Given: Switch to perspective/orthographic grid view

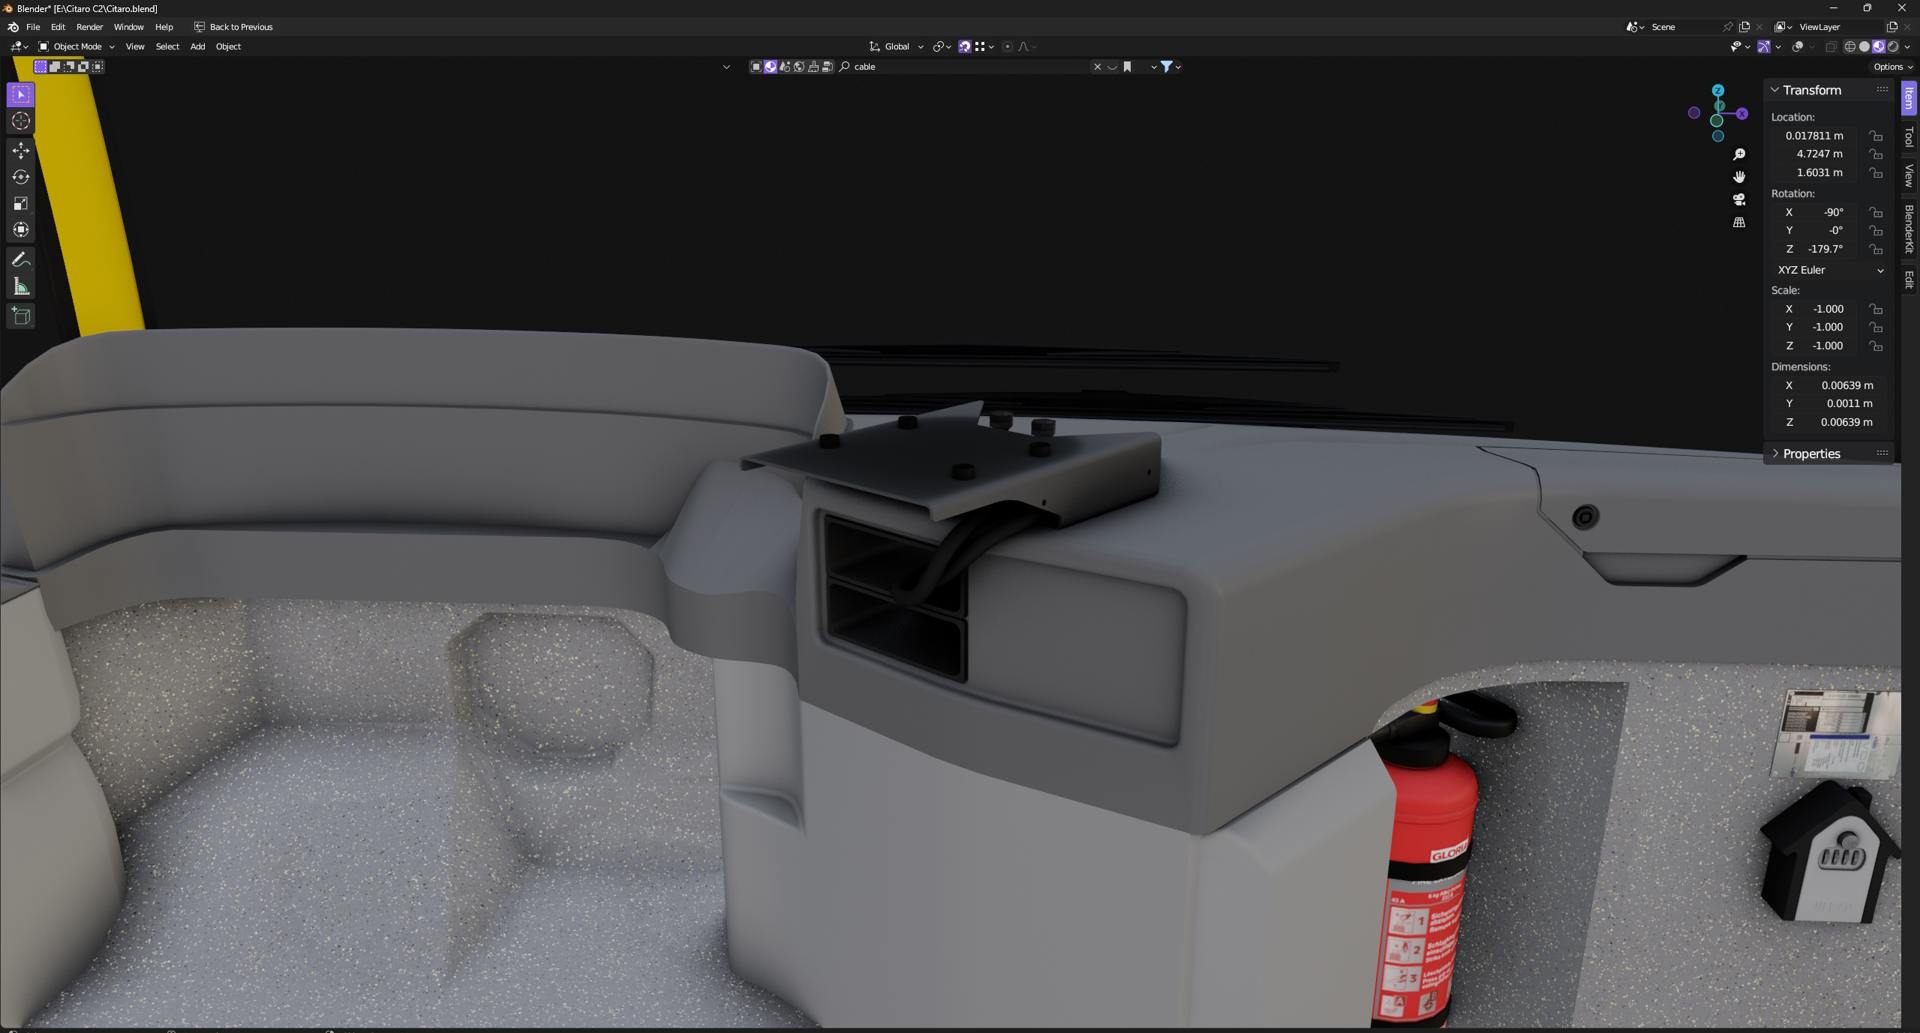Looking at the screenshot, I should click(x=1739, y=222).
